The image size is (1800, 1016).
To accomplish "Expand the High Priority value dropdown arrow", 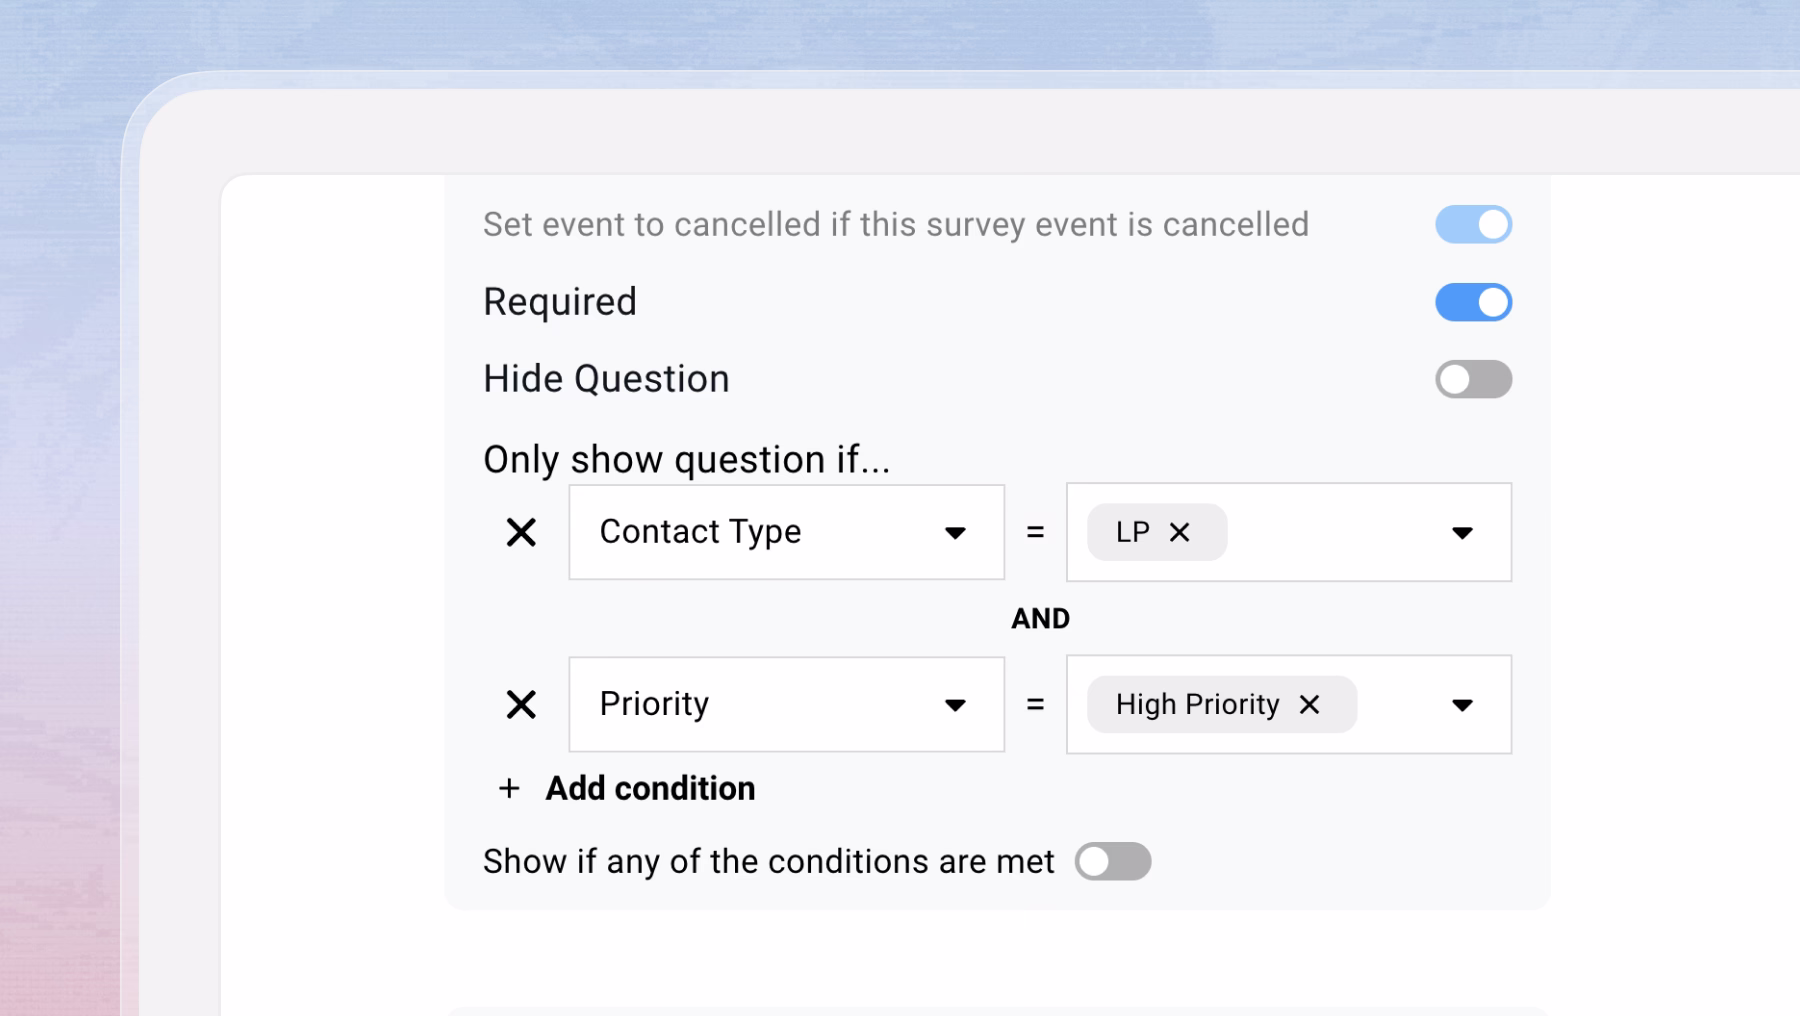I will pos(1462,706).
